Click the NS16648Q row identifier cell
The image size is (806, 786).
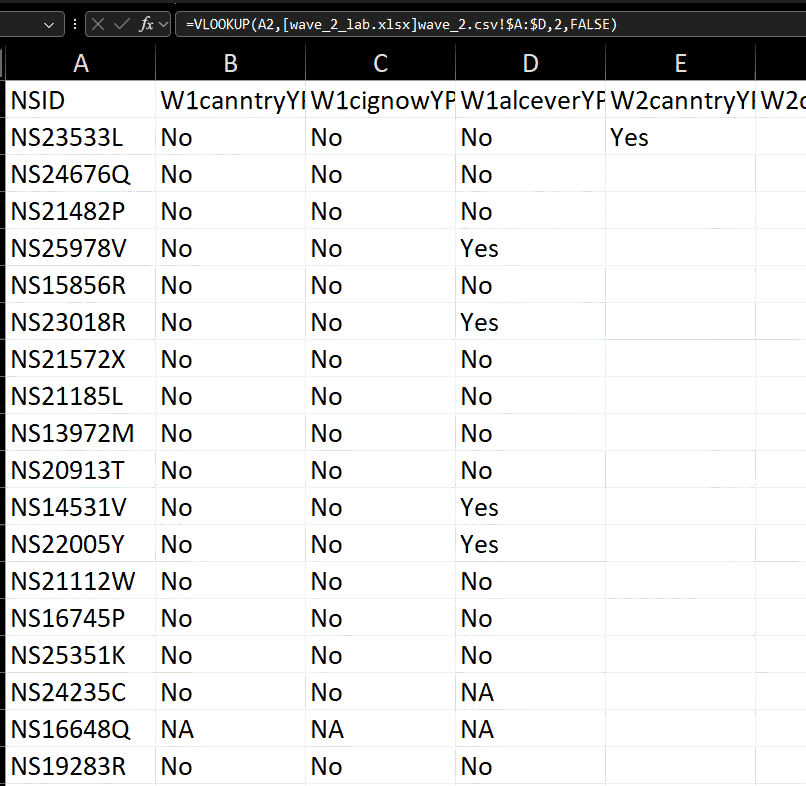pos(81,729)
